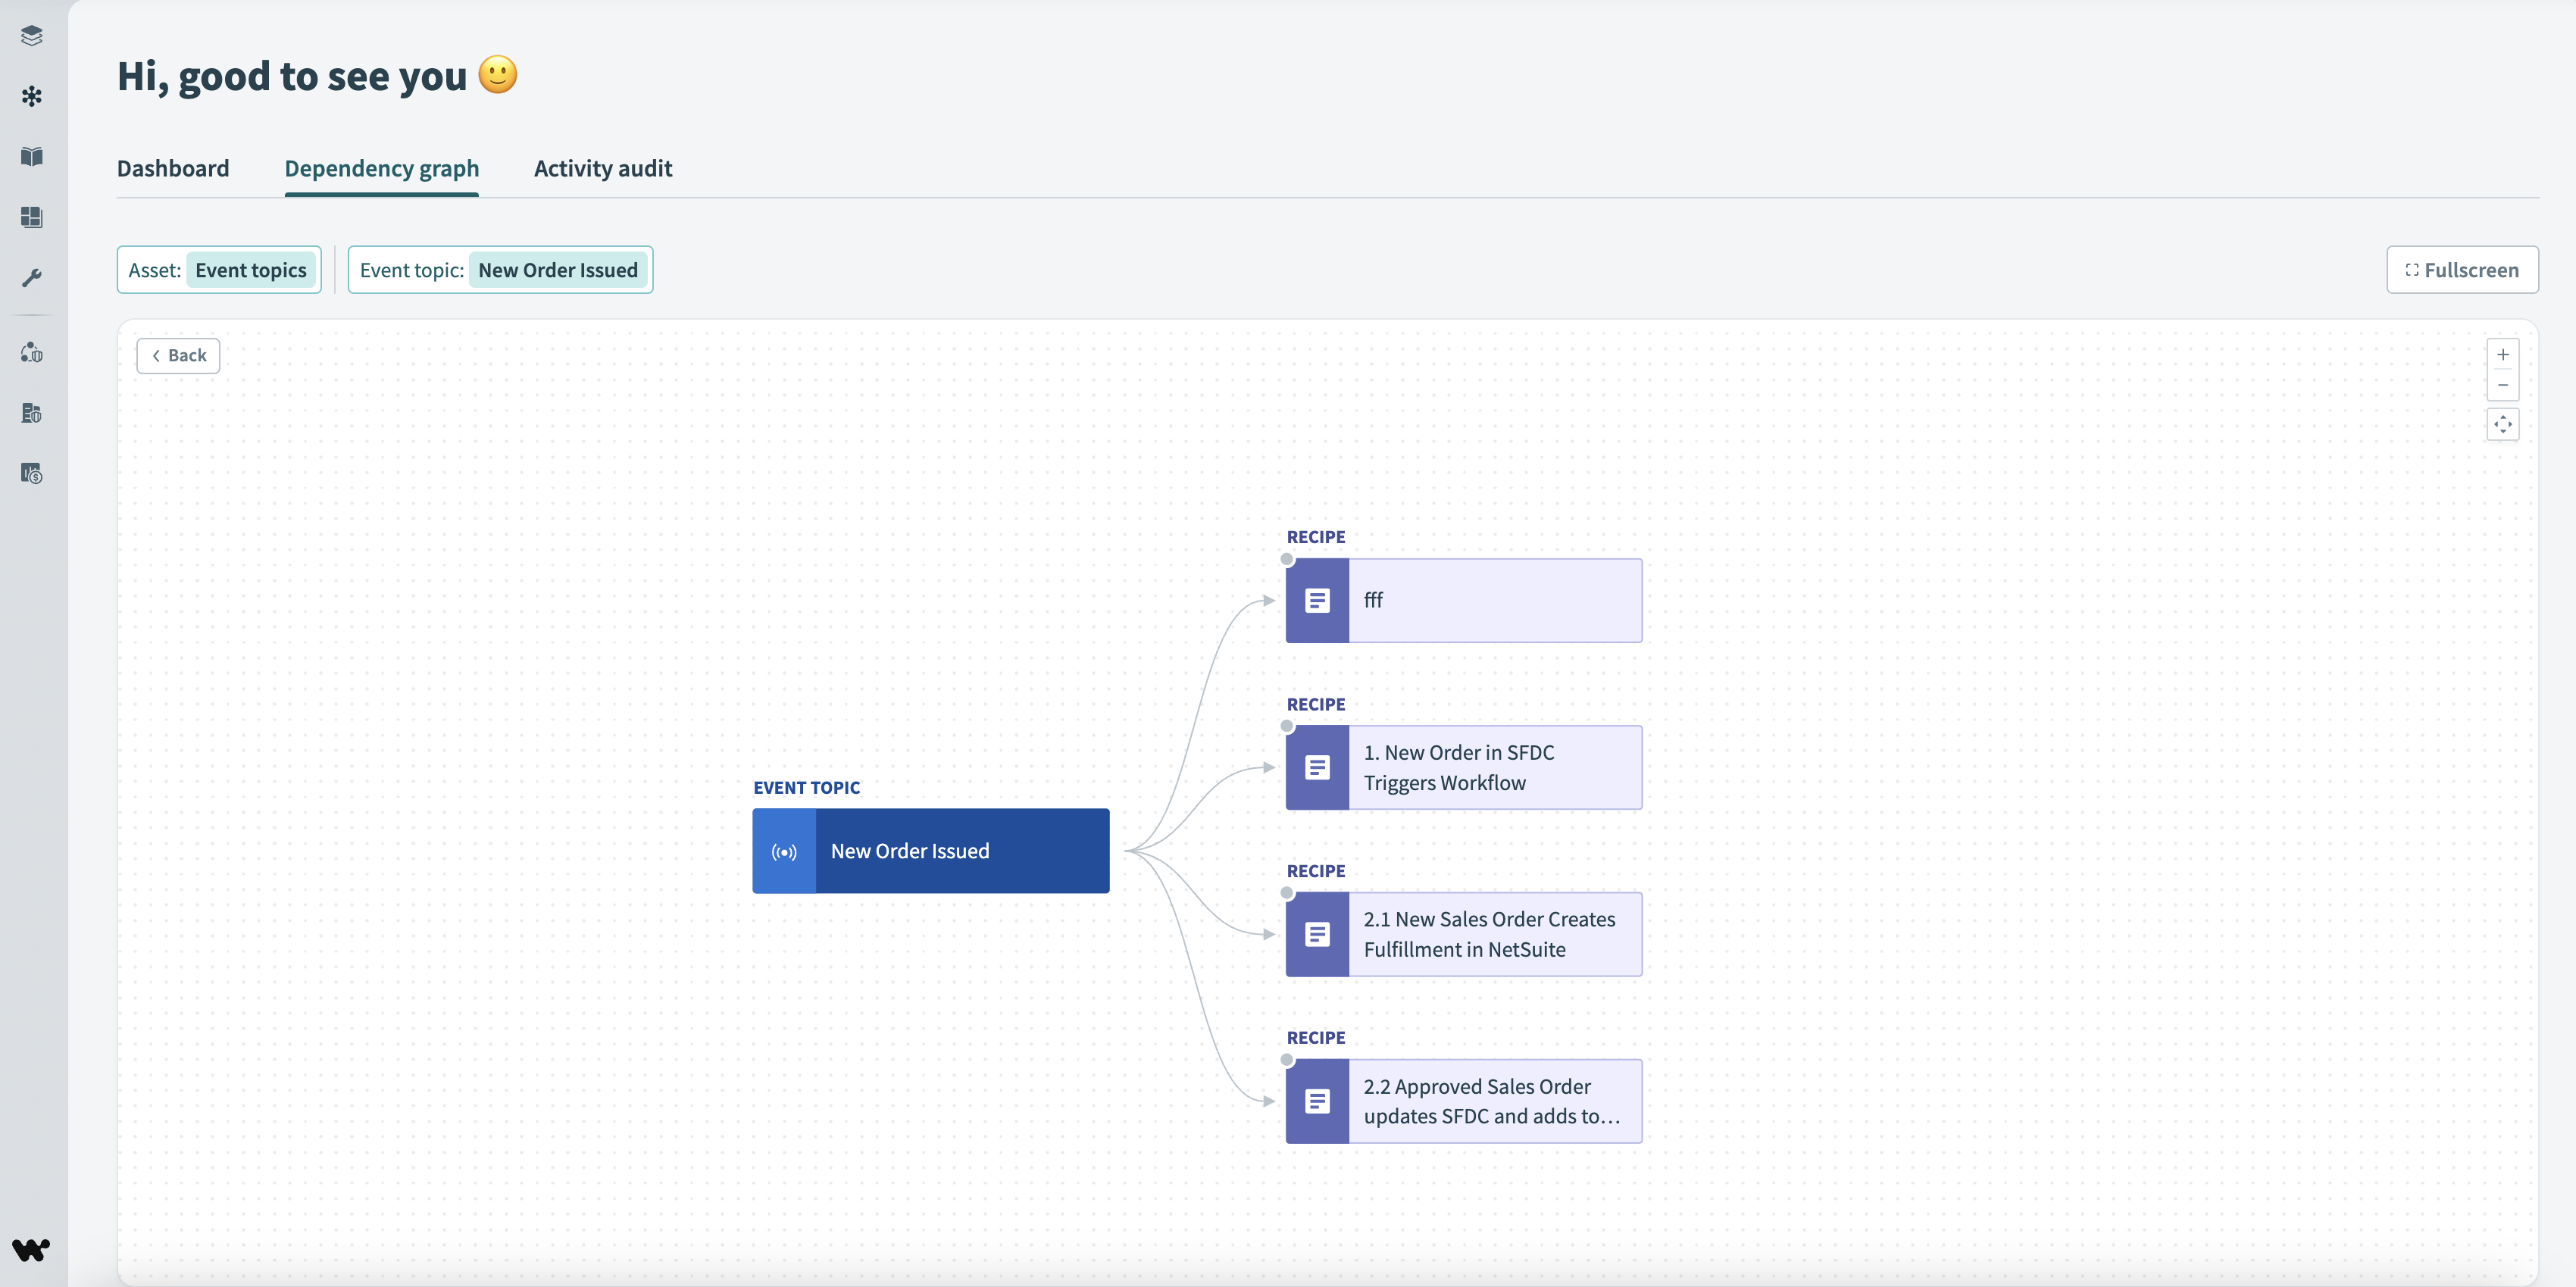Click the Fullscreen button
2576x1287 pixels.
tap(2461, 270)
